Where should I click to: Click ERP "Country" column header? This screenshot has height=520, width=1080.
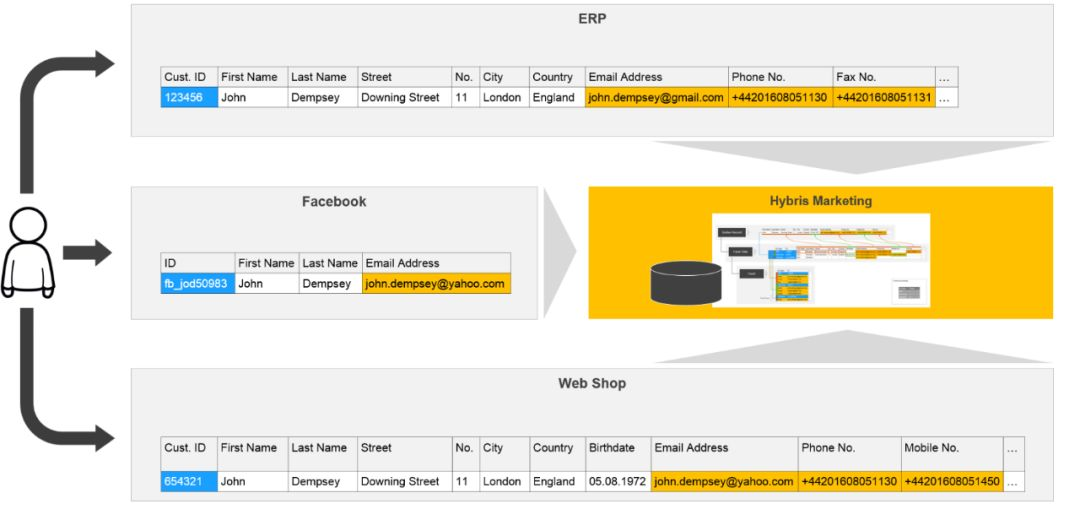557,77
